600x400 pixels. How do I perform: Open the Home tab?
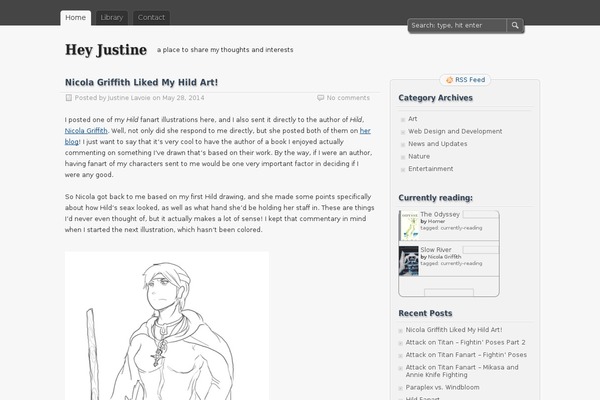(x=75, y=18)
